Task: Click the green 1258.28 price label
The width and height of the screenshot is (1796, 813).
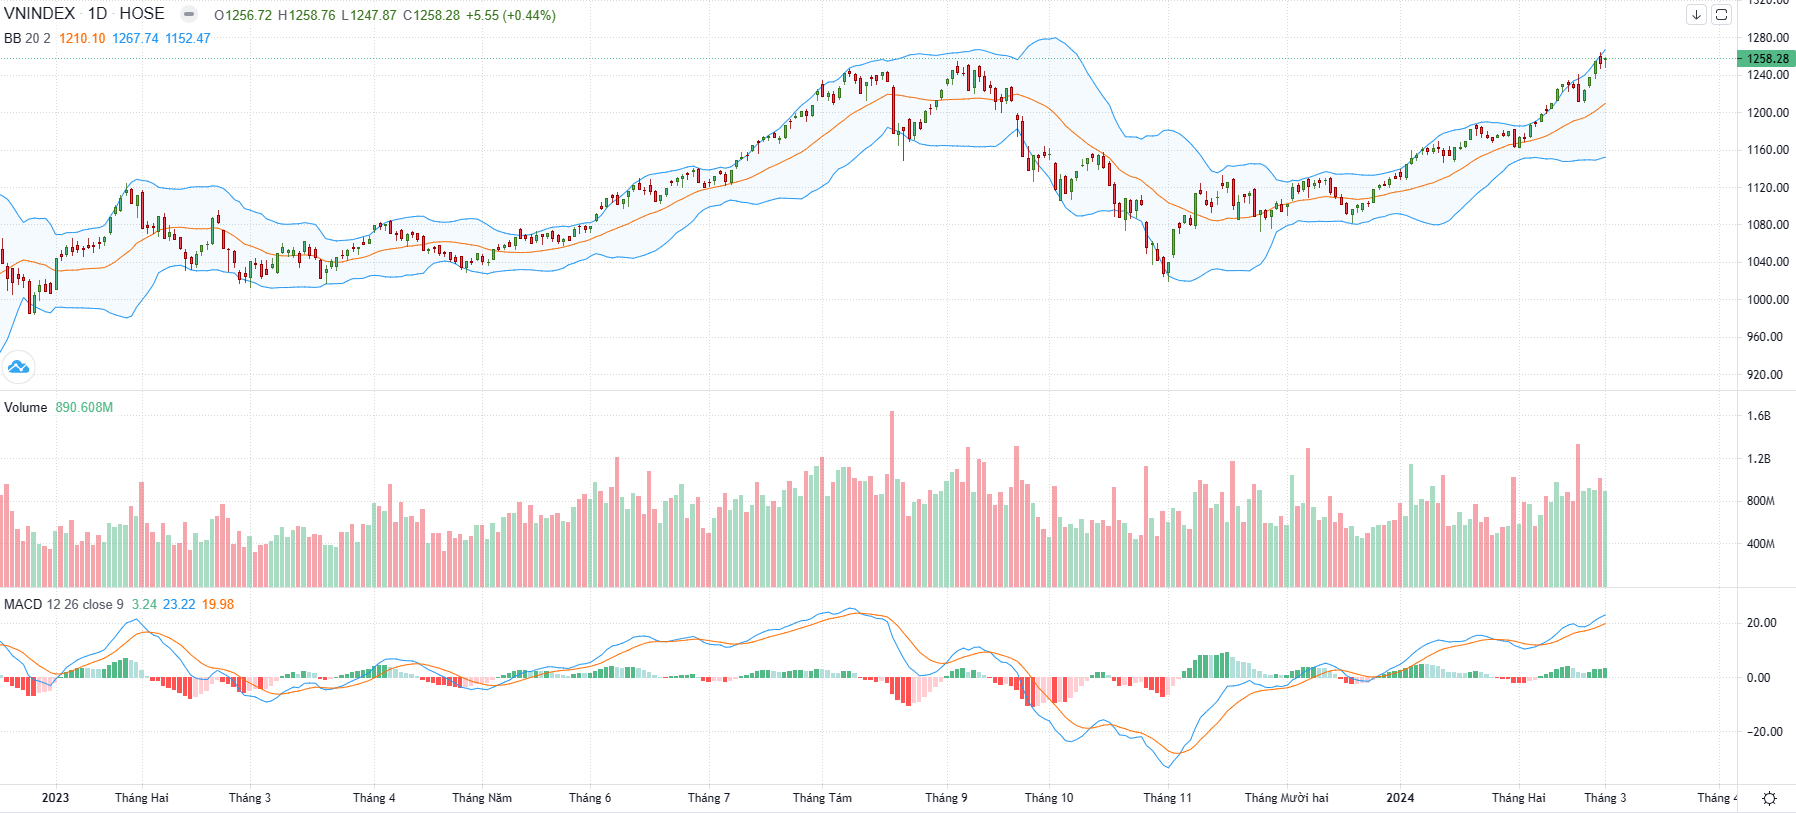Action: click(1767, 59)
